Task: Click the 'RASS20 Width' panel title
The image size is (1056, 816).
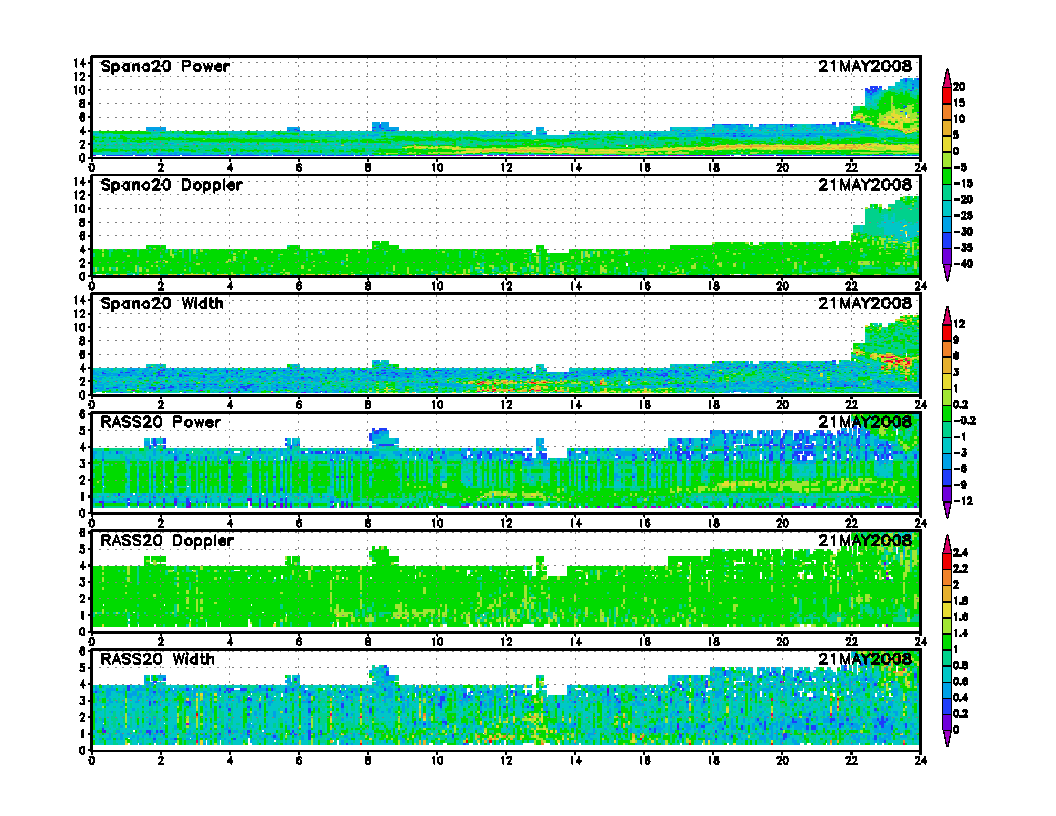Action: [x=157, y=659]
